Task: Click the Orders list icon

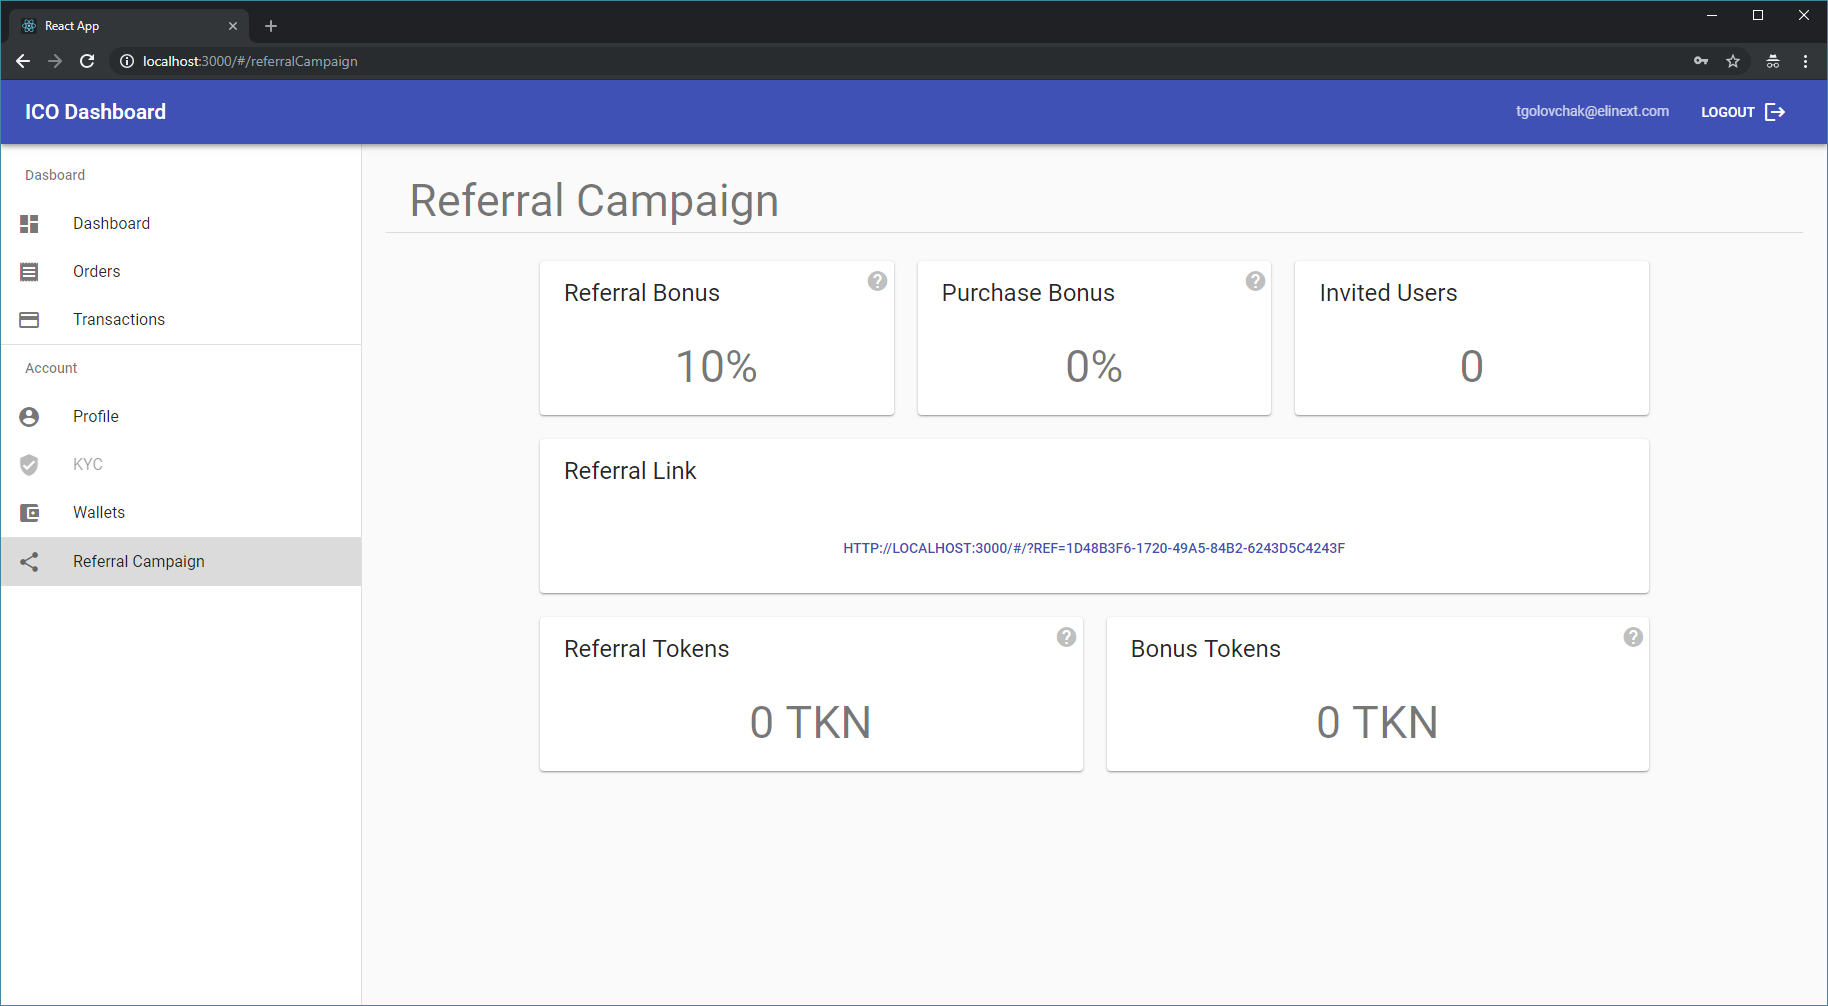Action: tap(29, 272)
